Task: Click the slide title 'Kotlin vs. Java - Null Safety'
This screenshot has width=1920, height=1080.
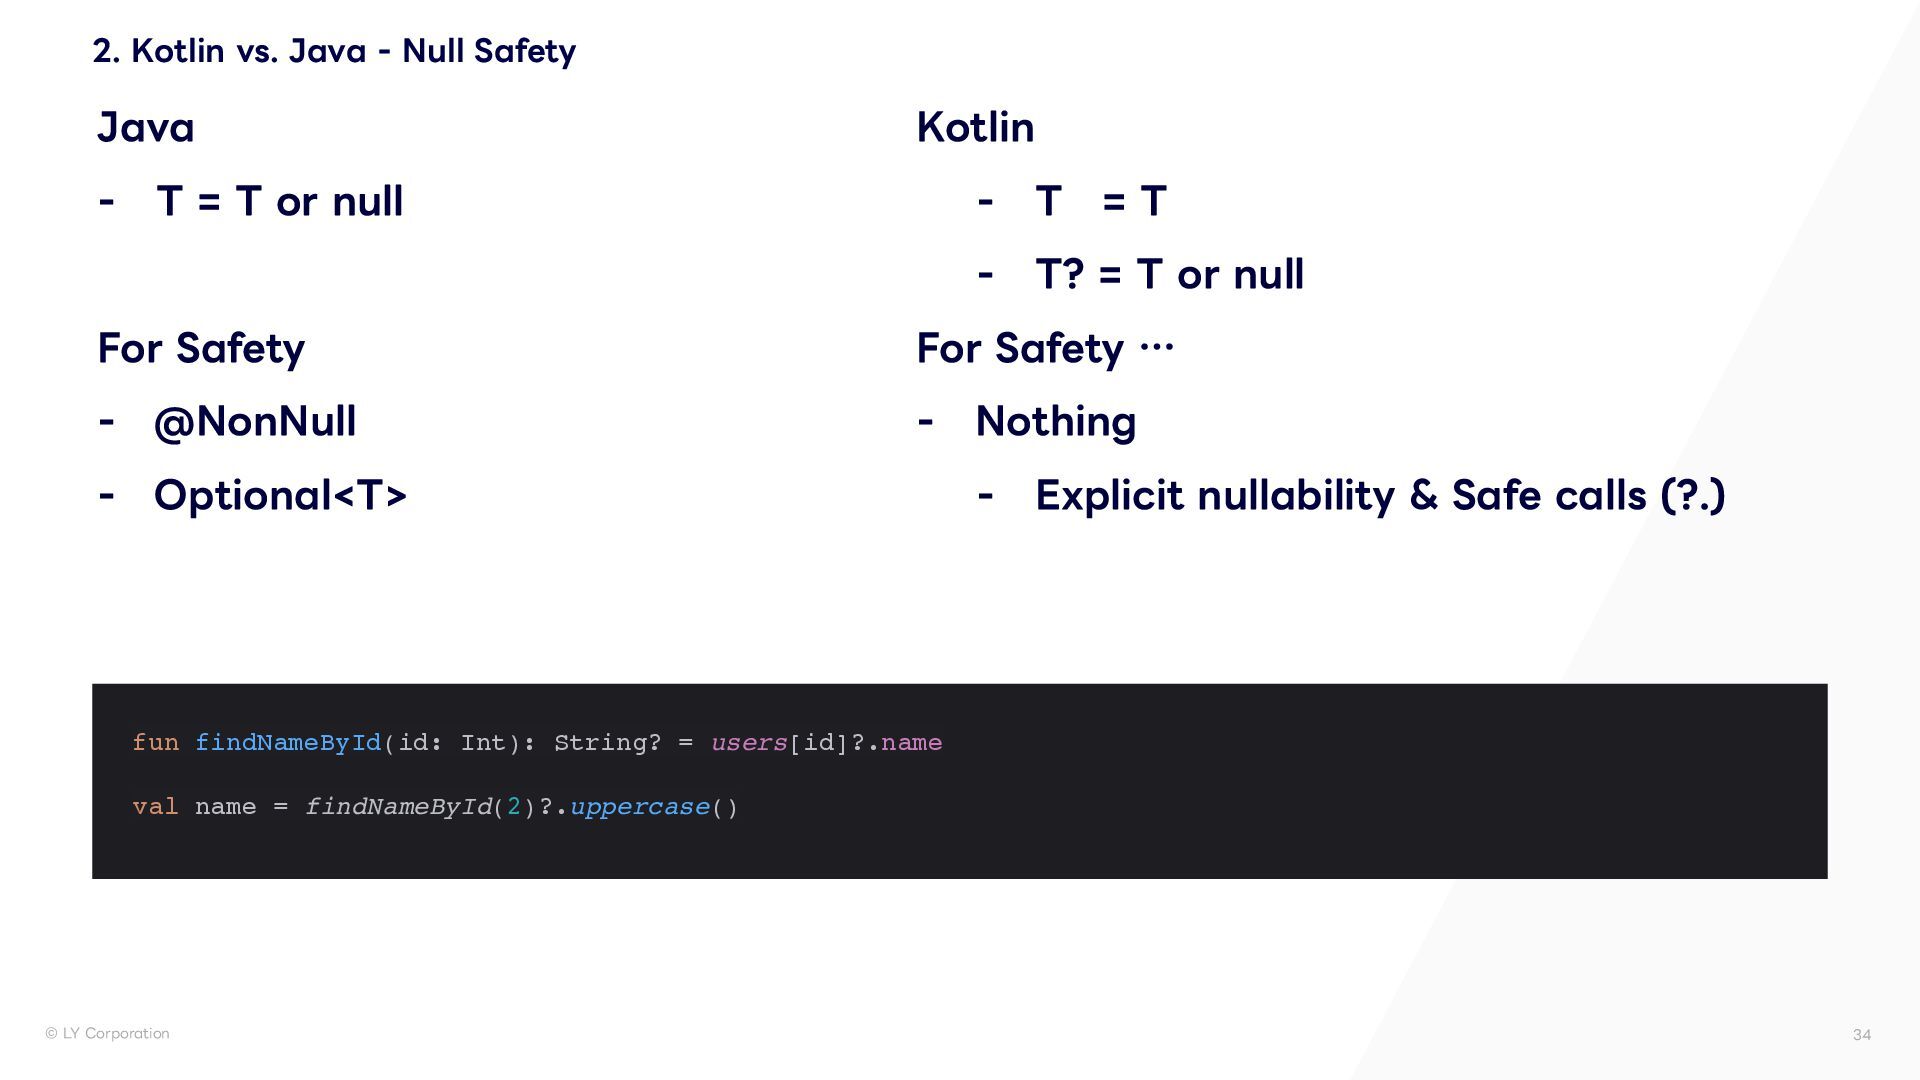Action: point(333,51)
